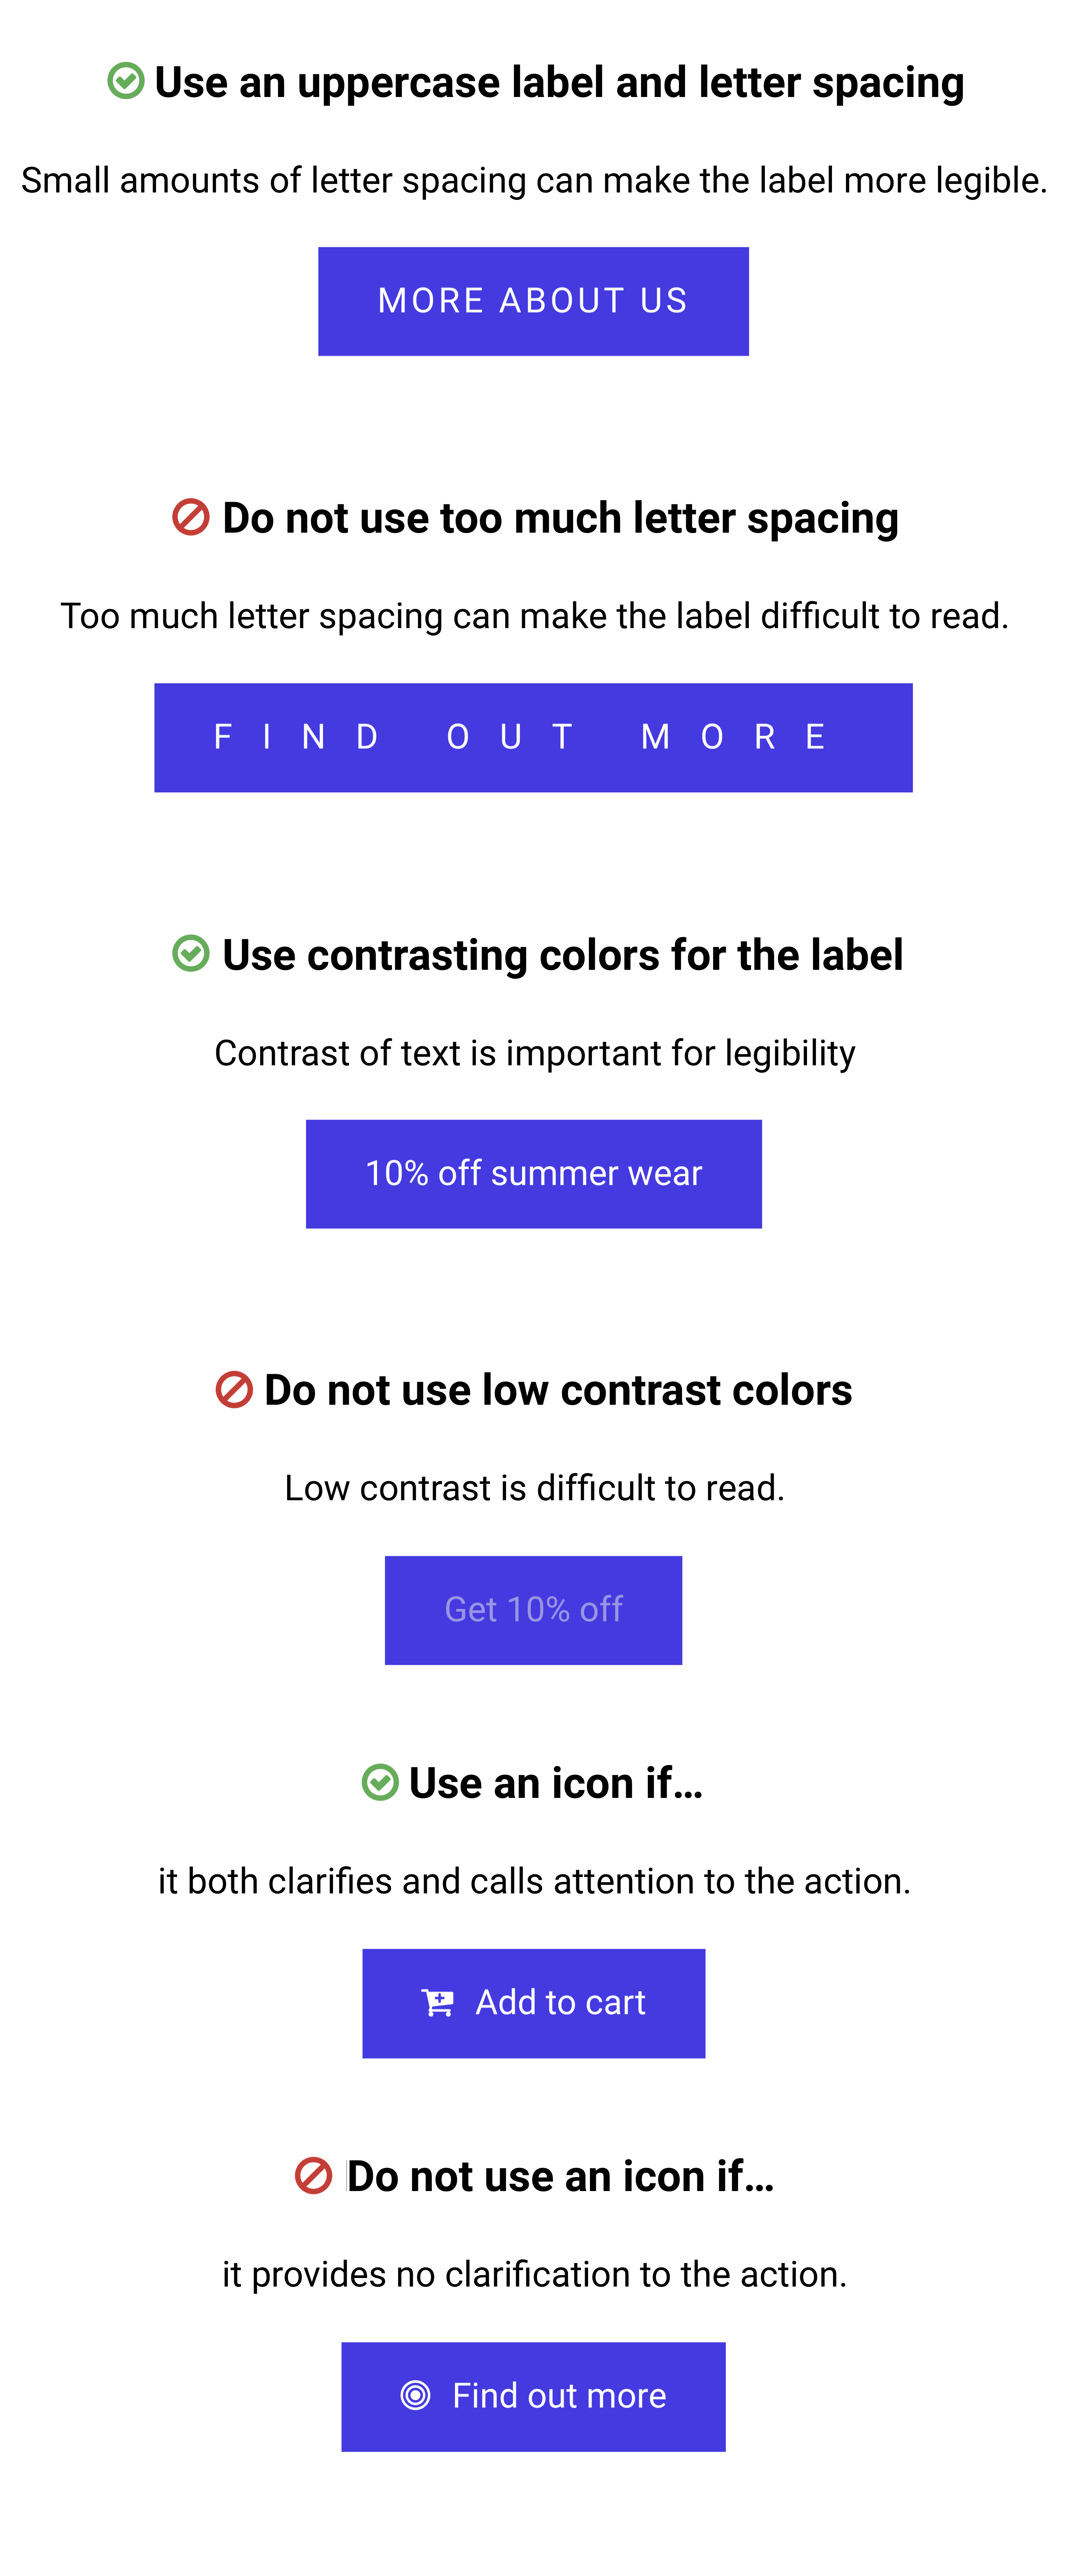The image size is (1074, 2576).
Task: Select the '10% off summer wear' button
Action: [x=533, y=1173]
